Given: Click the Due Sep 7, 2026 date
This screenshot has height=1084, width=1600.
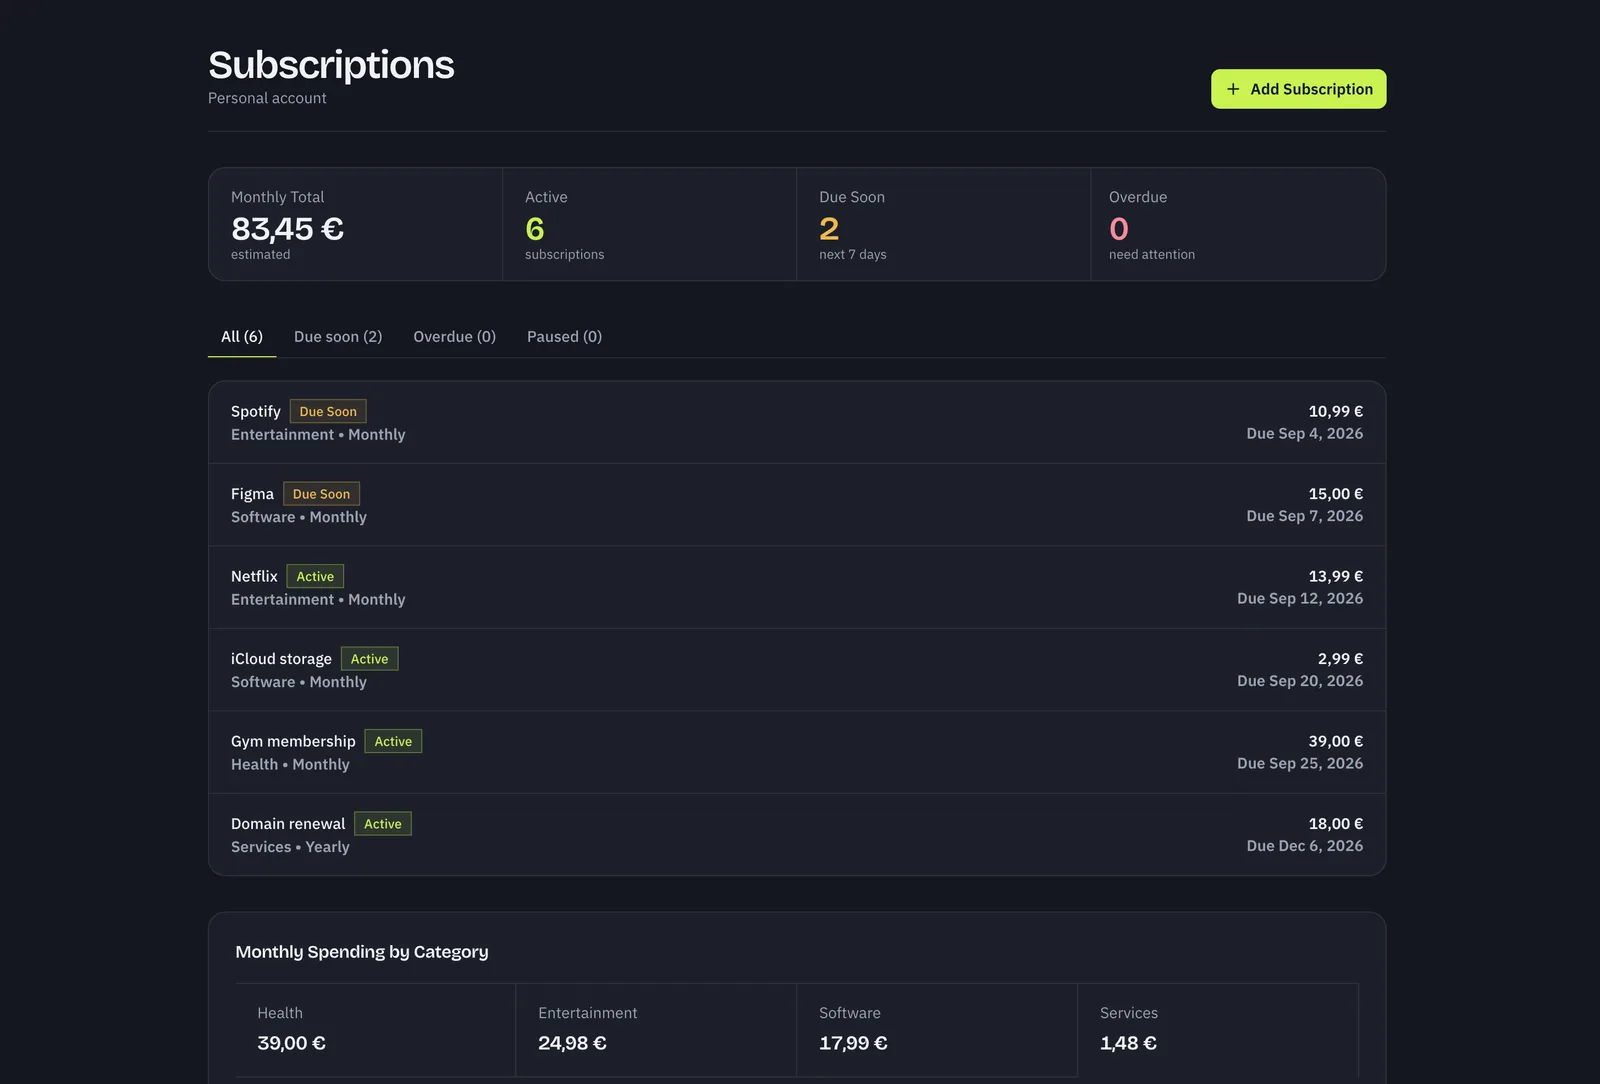Looking at the screenshot, I should 1304,516.
